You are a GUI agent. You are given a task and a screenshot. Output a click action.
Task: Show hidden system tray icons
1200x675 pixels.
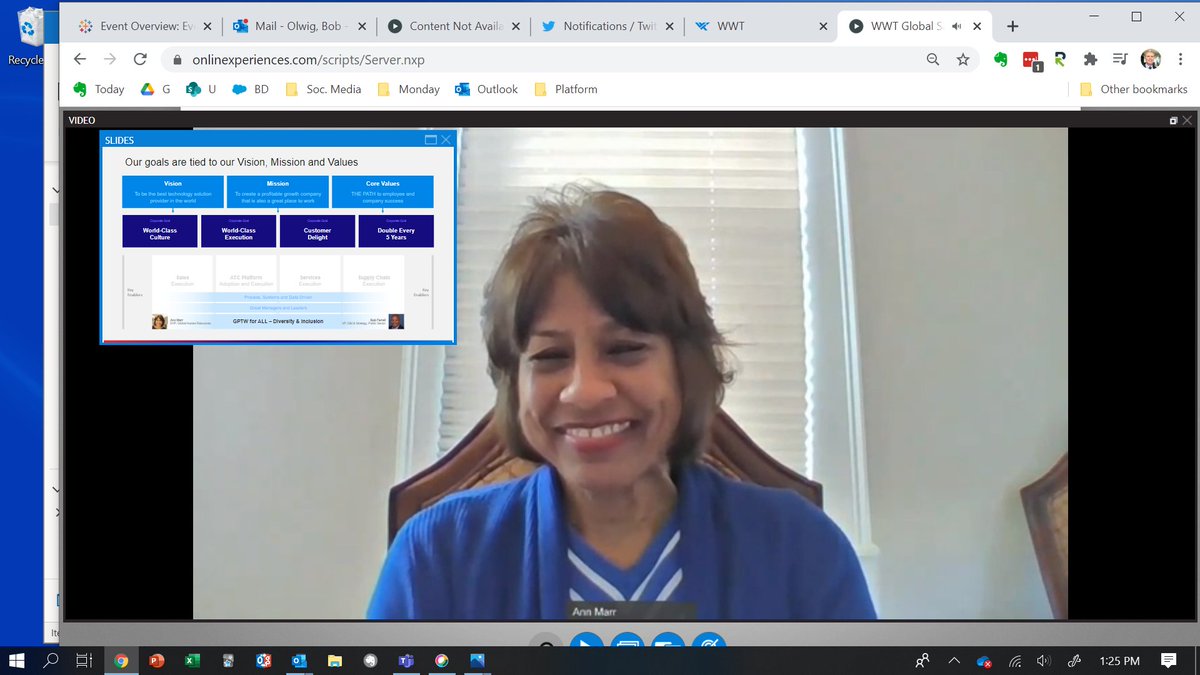click(953, 661)
